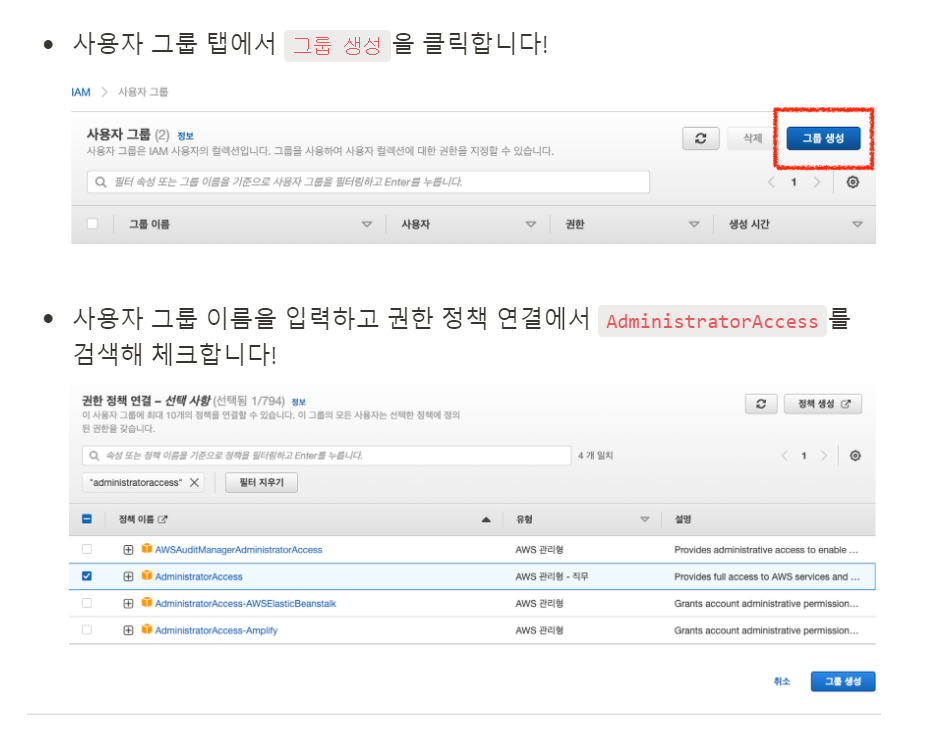Sort by 사용자 column arrow
Viewport: 926px width, 744px height.
[x=530, y=224]
